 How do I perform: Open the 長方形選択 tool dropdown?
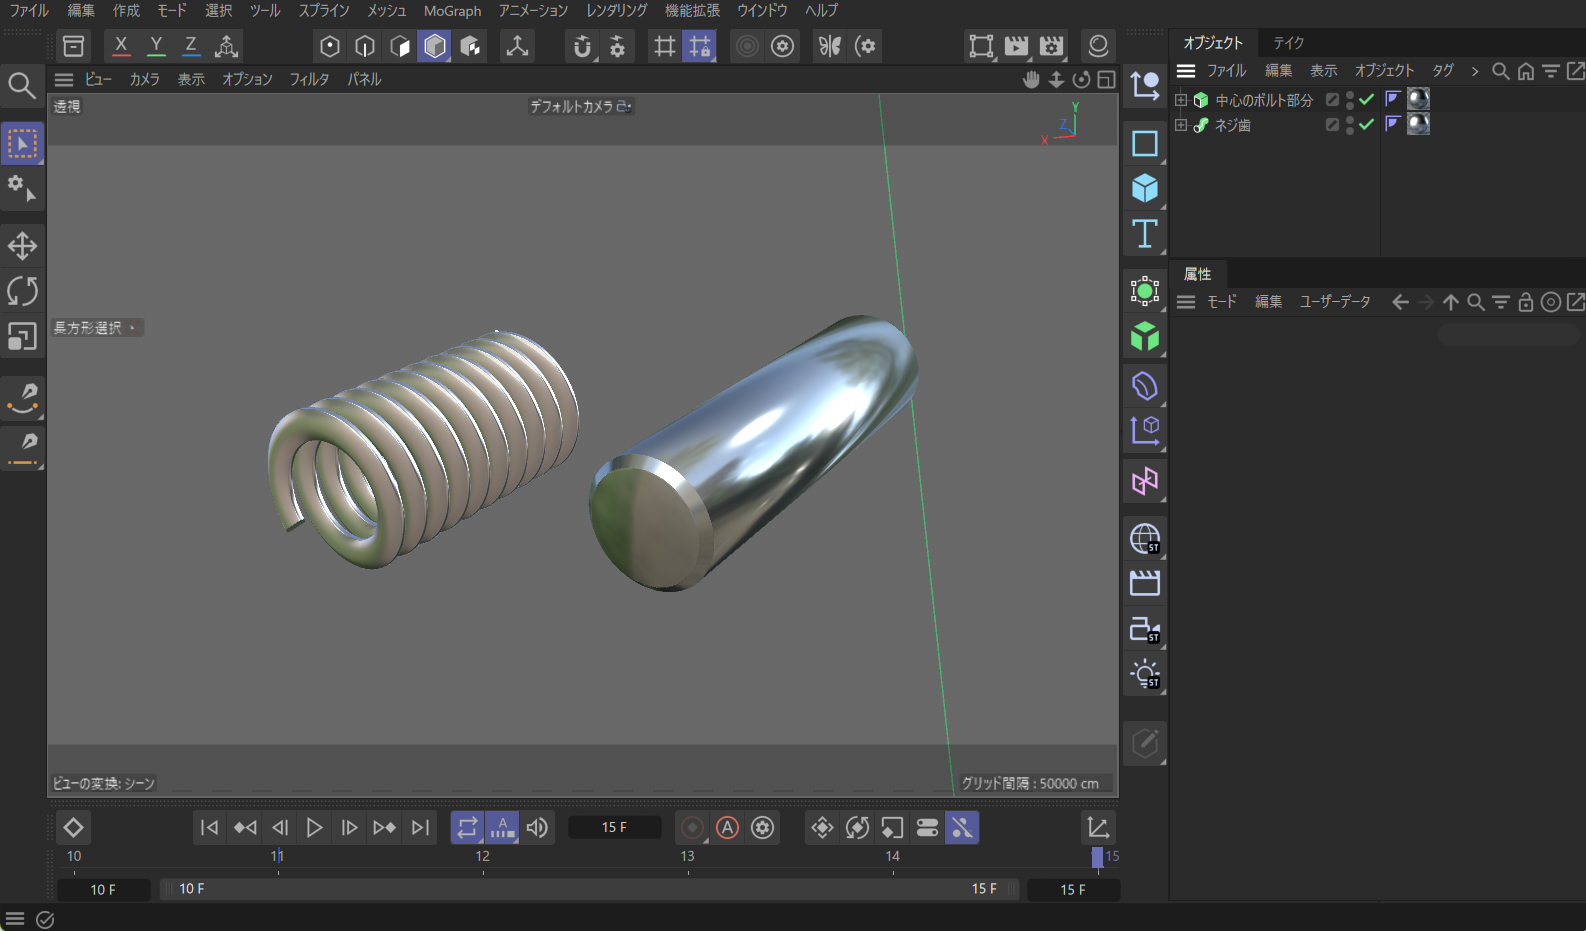pos(97,328)
